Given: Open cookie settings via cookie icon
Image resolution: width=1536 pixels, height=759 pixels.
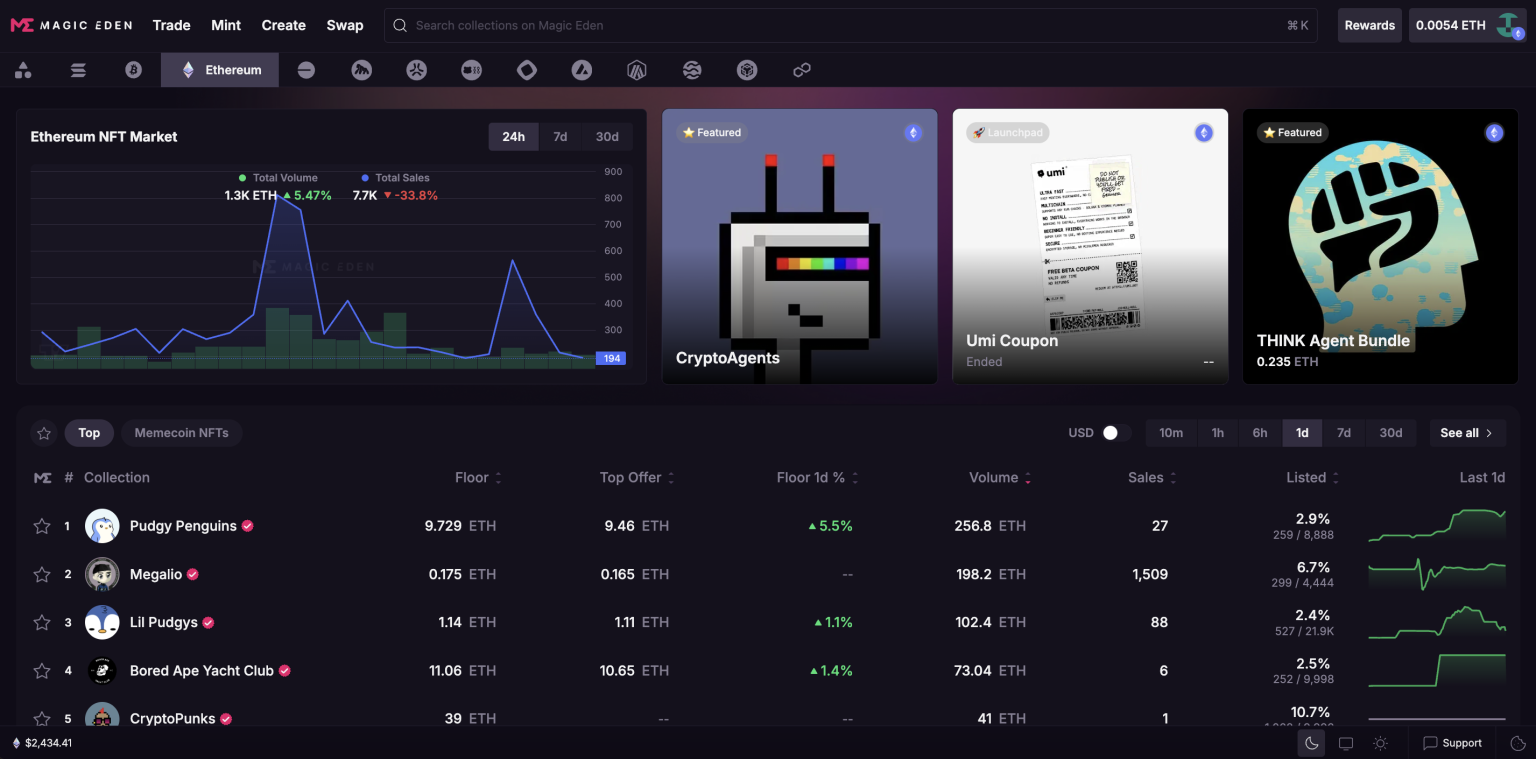Looking at the screenshot, I should [1520, 743].
